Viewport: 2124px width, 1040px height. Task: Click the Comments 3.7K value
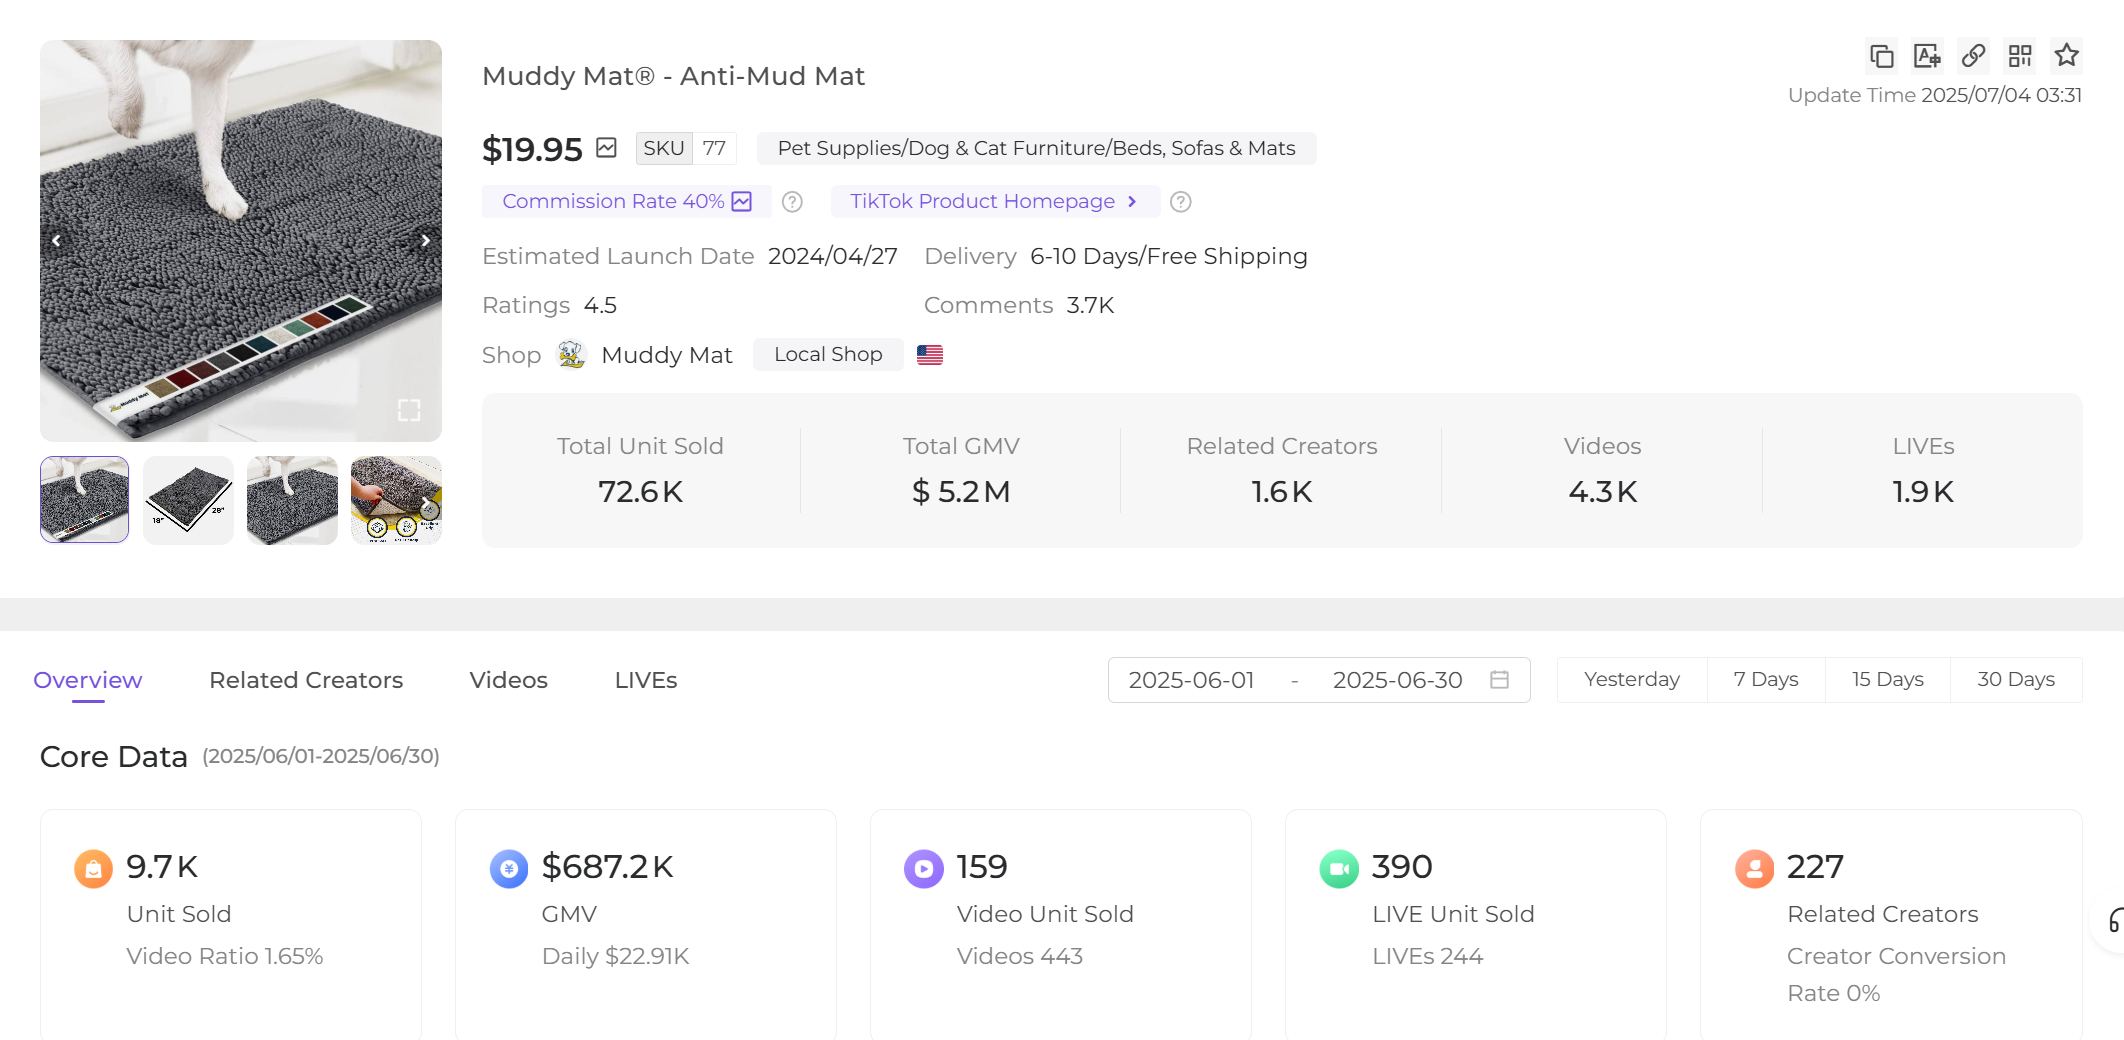(x=1090, y=305)
